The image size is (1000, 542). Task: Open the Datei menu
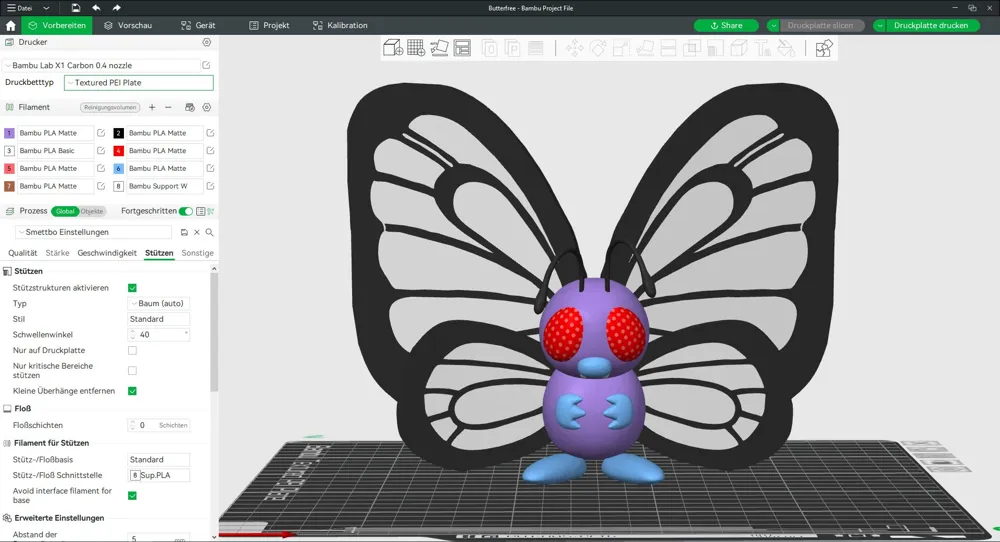tap(27, 8)
